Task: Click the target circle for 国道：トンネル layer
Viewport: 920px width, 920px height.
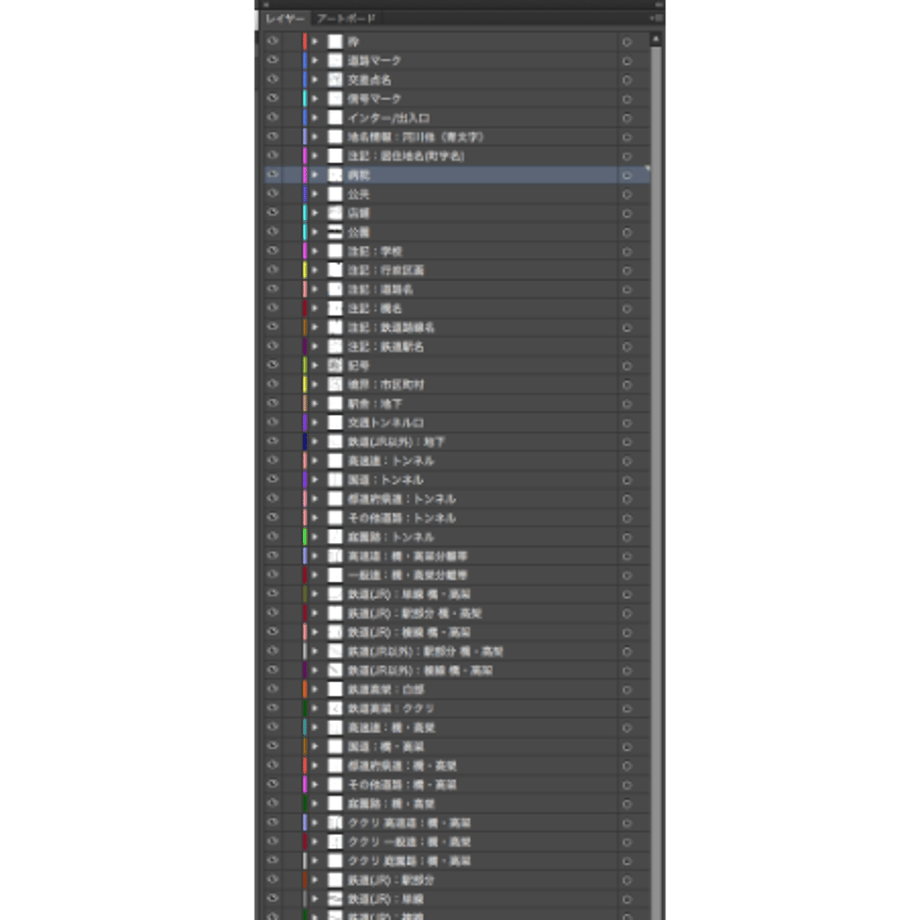Action: pyautogui.click(x=627, y=480)
